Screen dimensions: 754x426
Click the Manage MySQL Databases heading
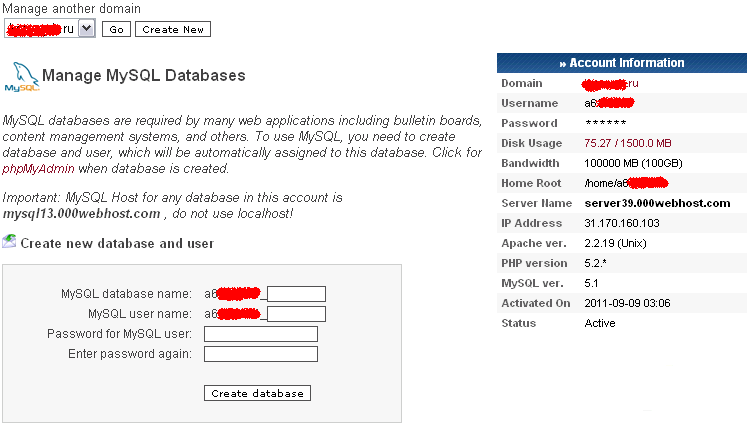click(144, 75)
